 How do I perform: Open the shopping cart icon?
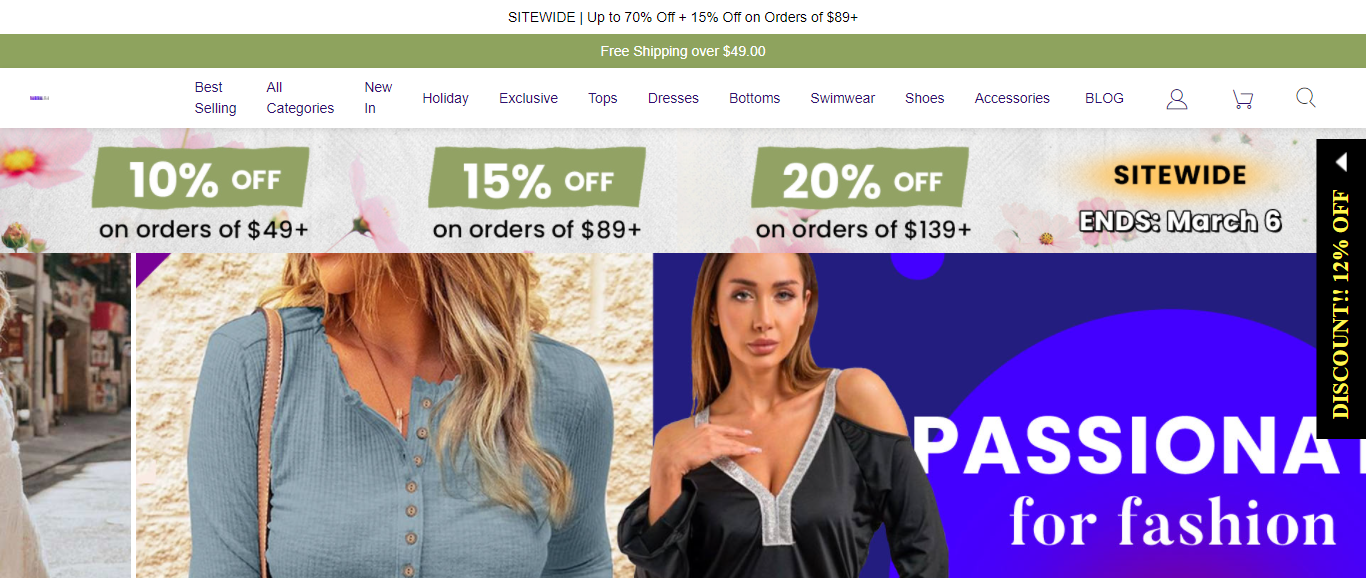pos(1242,98)
